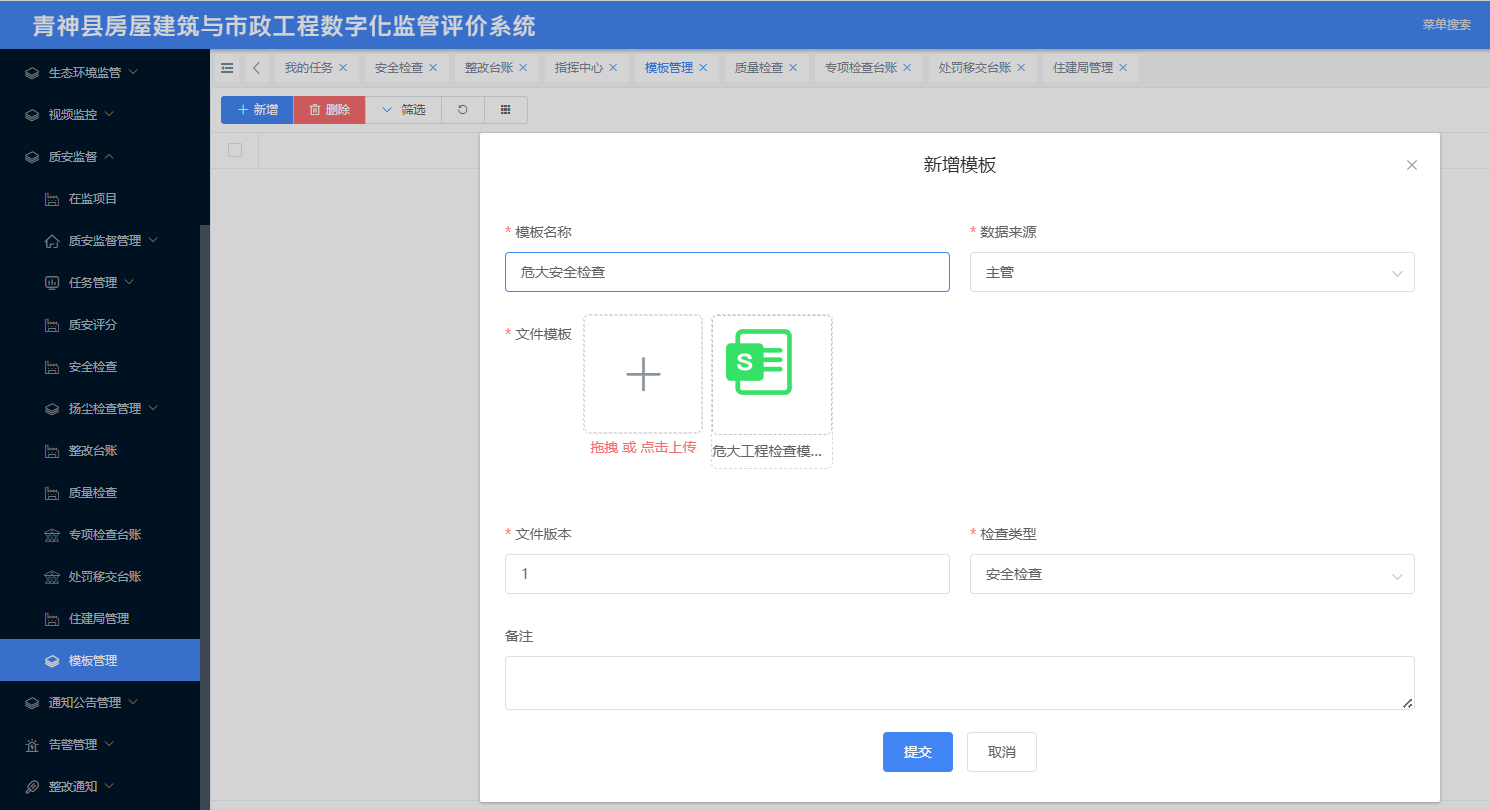Click the refresh icon in toolbar
The image size is (1490, 810).
pos(463,110)
